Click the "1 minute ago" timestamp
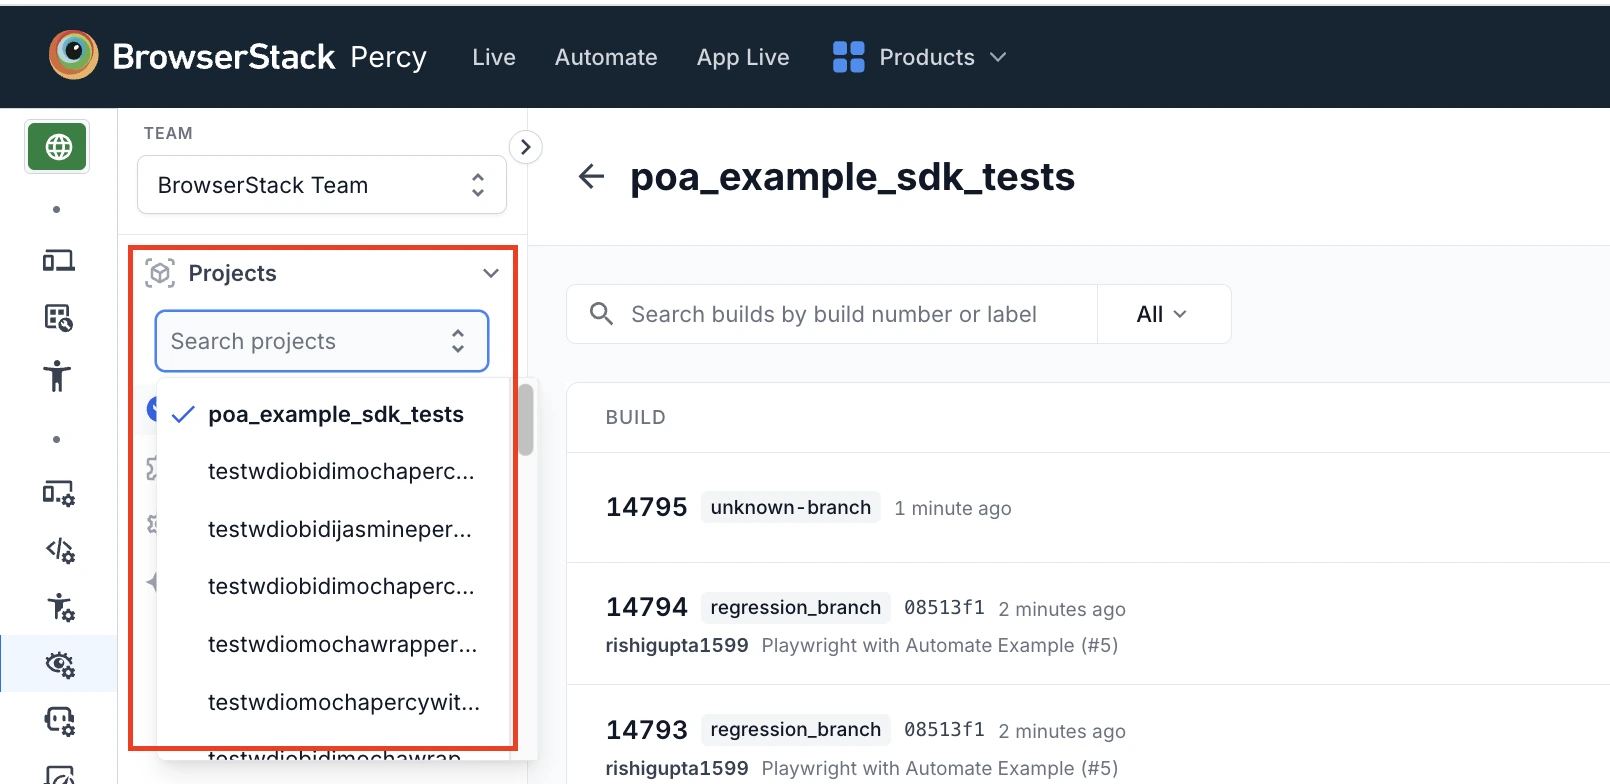 (953, 508)
